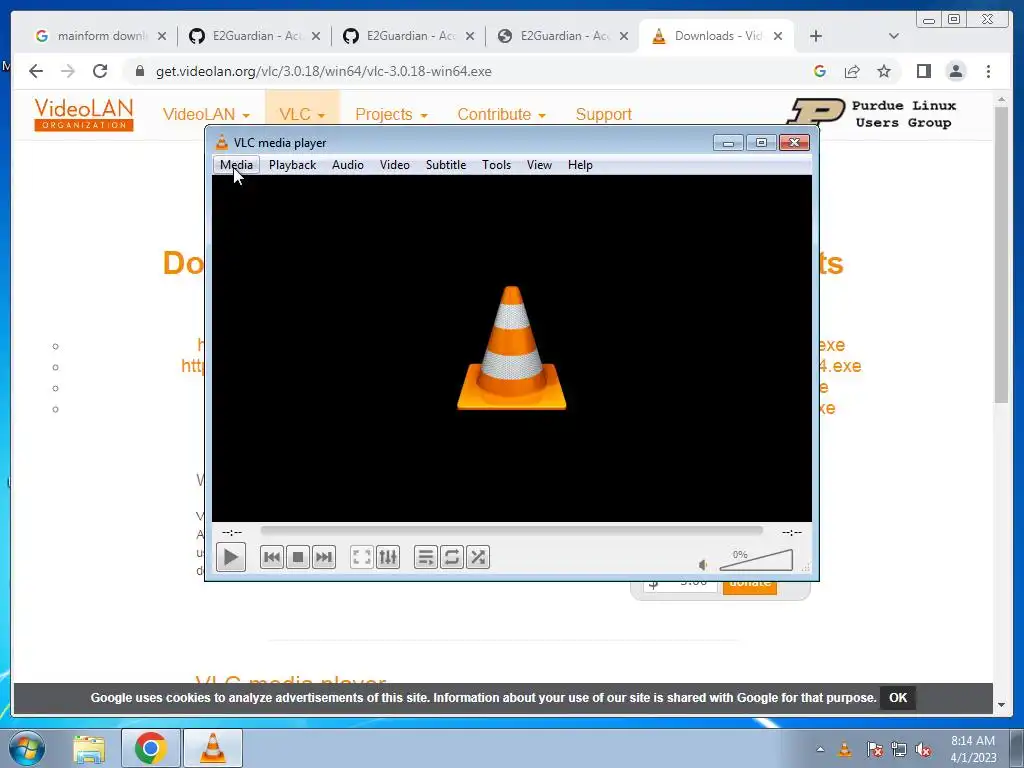
Task: Switch to second E2Guardian GitHub tab
Action: [x=409, y=36]
